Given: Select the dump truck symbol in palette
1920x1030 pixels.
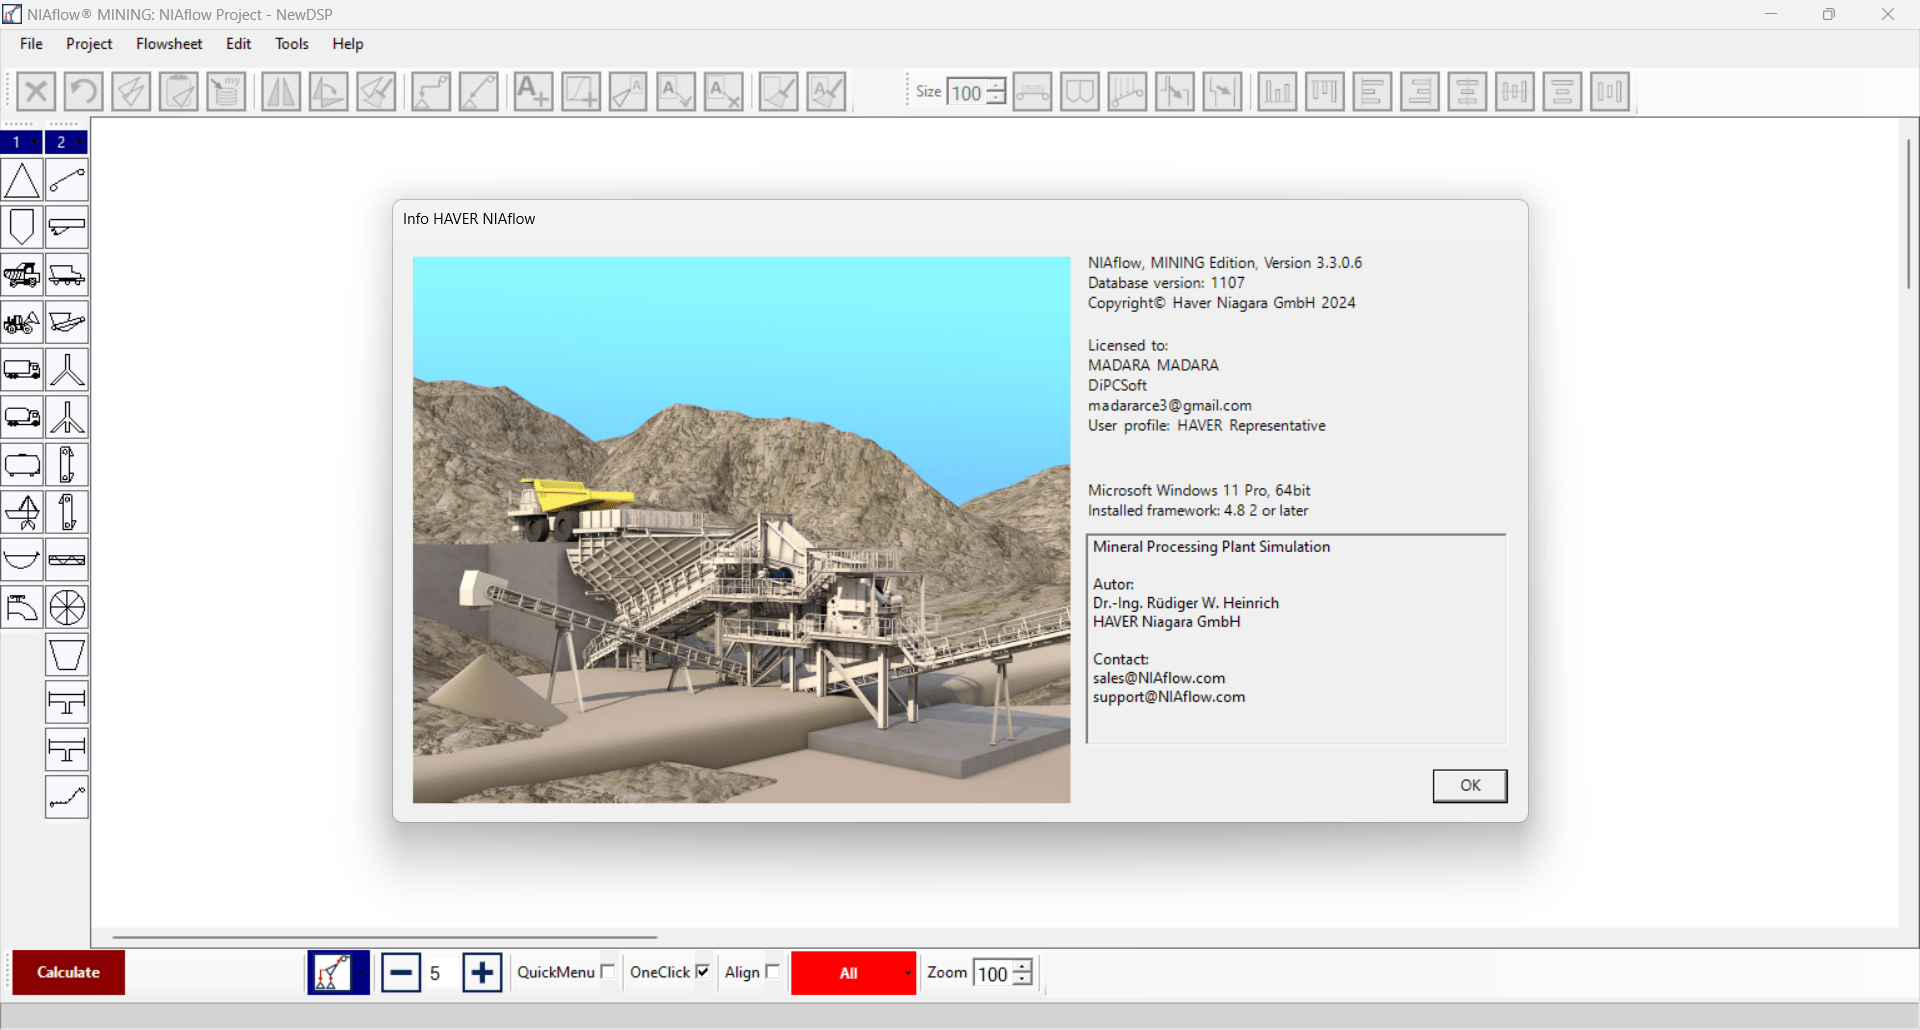Looking at the screenshot, I should click(21, 275).
